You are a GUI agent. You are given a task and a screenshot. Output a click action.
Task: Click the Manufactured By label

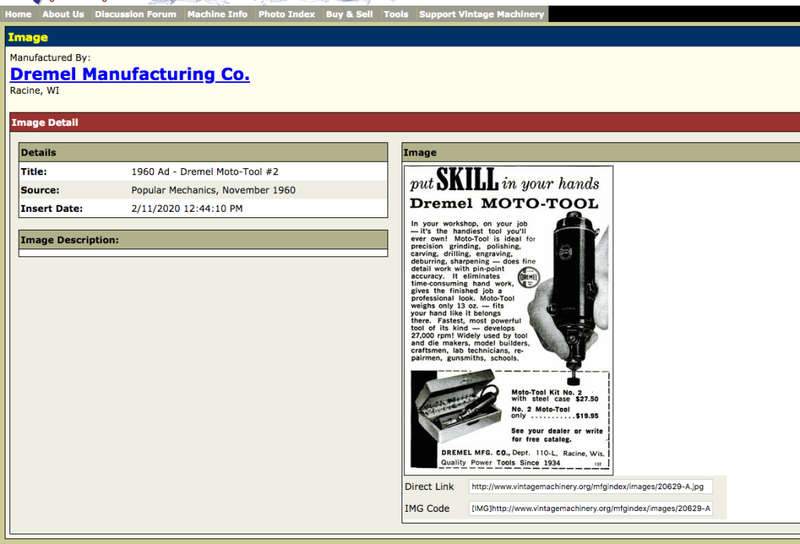pos(50,58)
